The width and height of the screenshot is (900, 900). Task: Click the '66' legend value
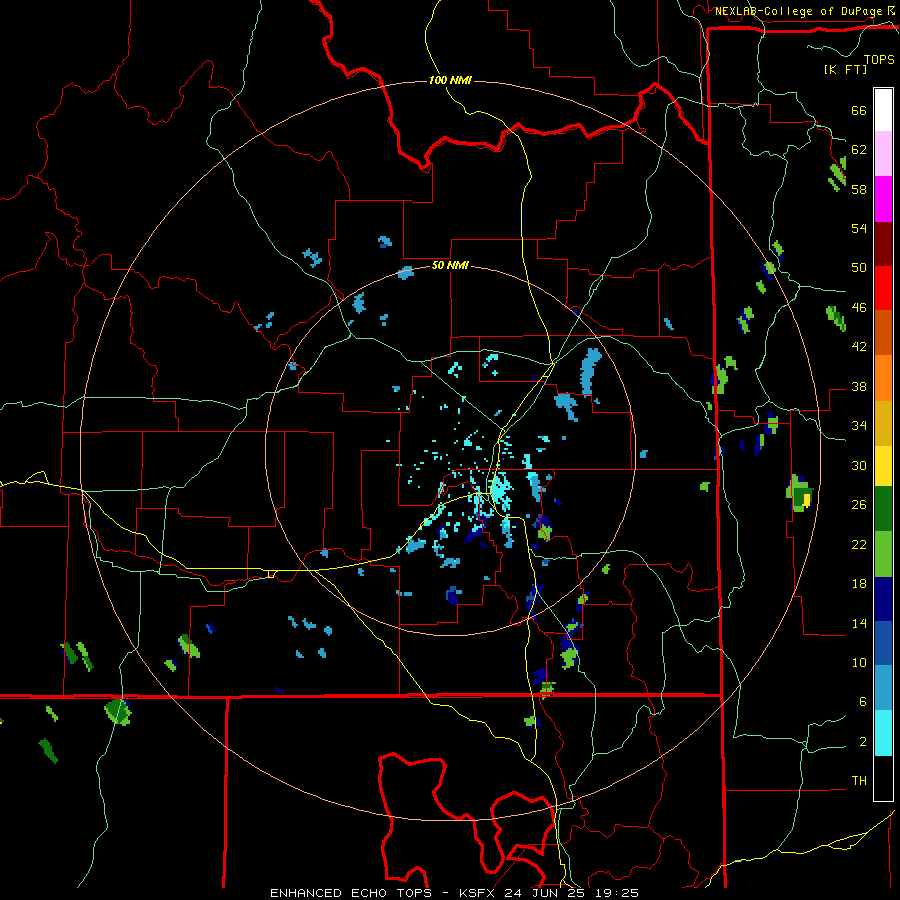coord(859,111)
